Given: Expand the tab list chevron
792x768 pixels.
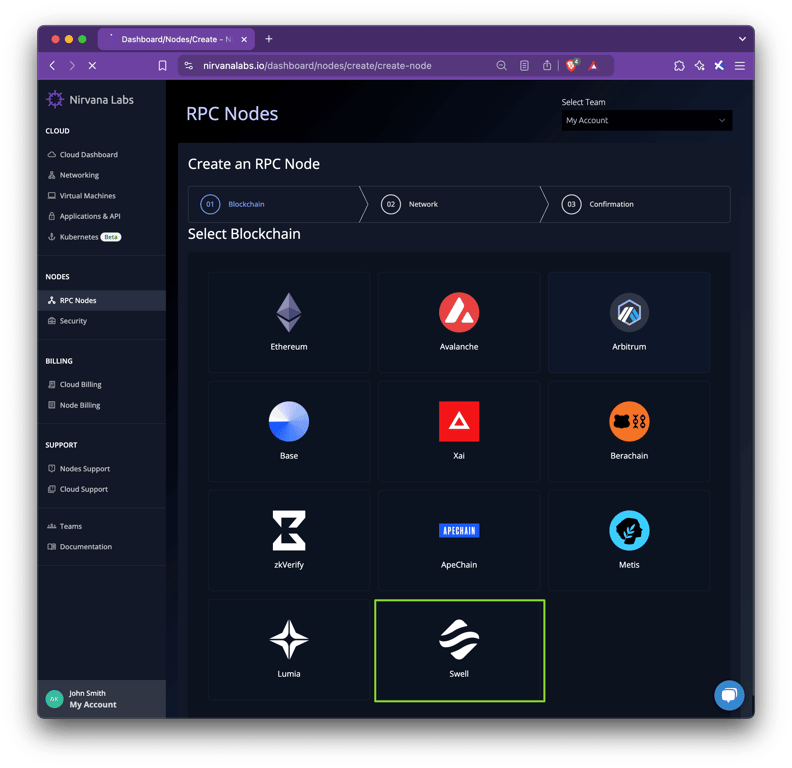Looking at the screenshot, I should coord(742,39).
